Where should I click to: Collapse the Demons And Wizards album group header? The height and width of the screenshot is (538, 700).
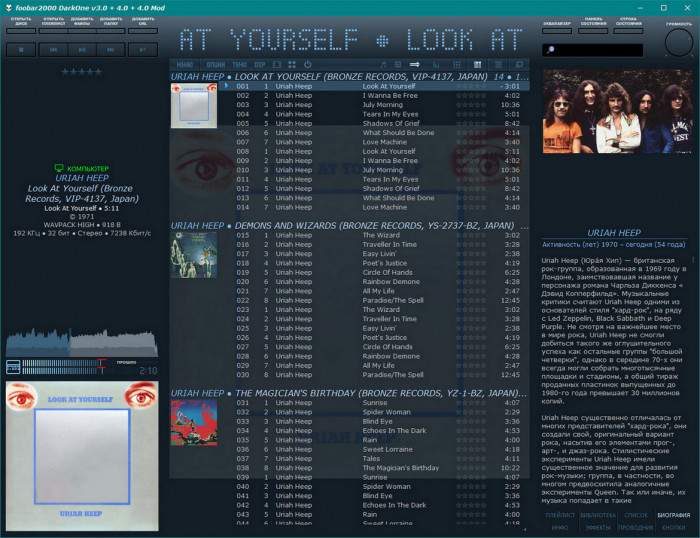tap(349, 225)
